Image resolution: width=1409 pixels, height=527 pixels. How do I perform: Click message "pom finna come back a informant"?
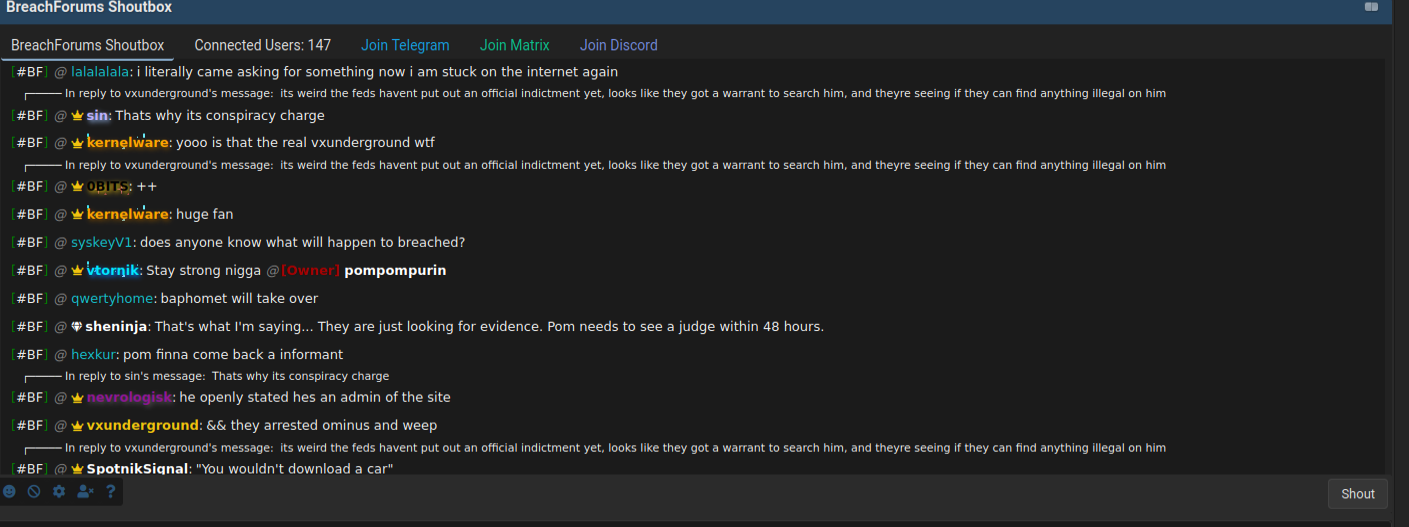point(233,354)
